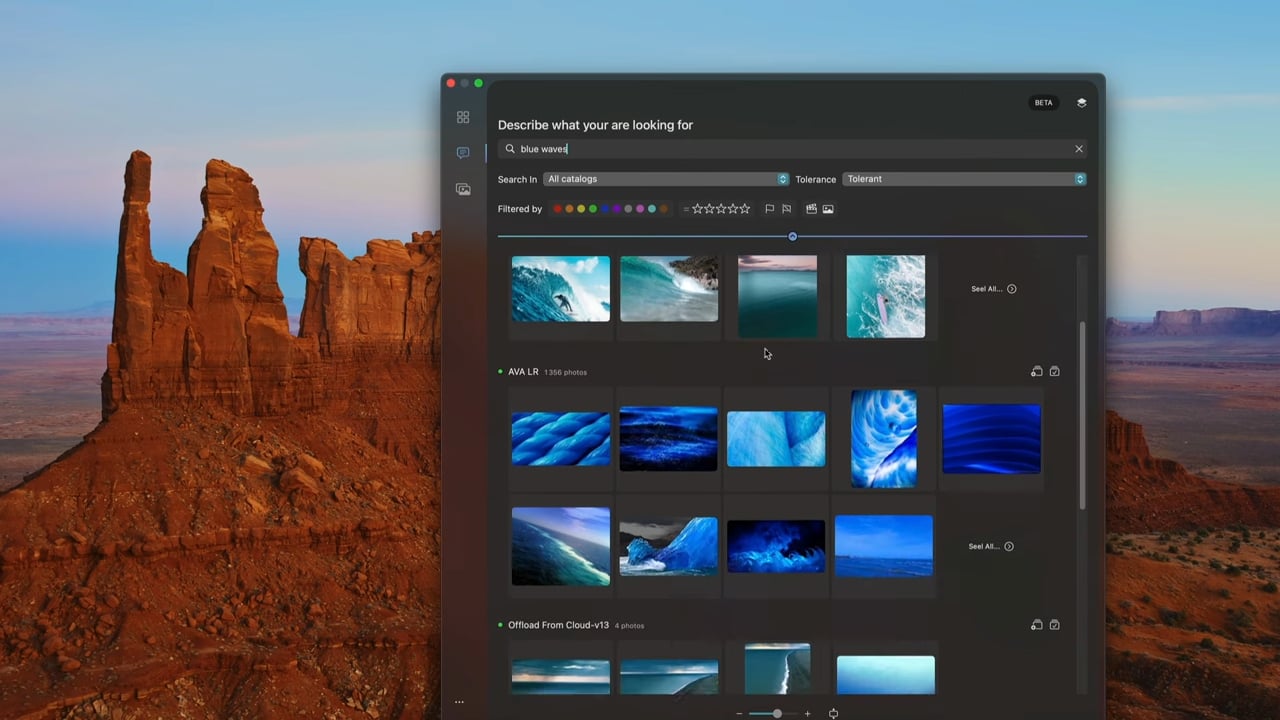Open deep blue abstract curves thumbnail

pos(992,438)
